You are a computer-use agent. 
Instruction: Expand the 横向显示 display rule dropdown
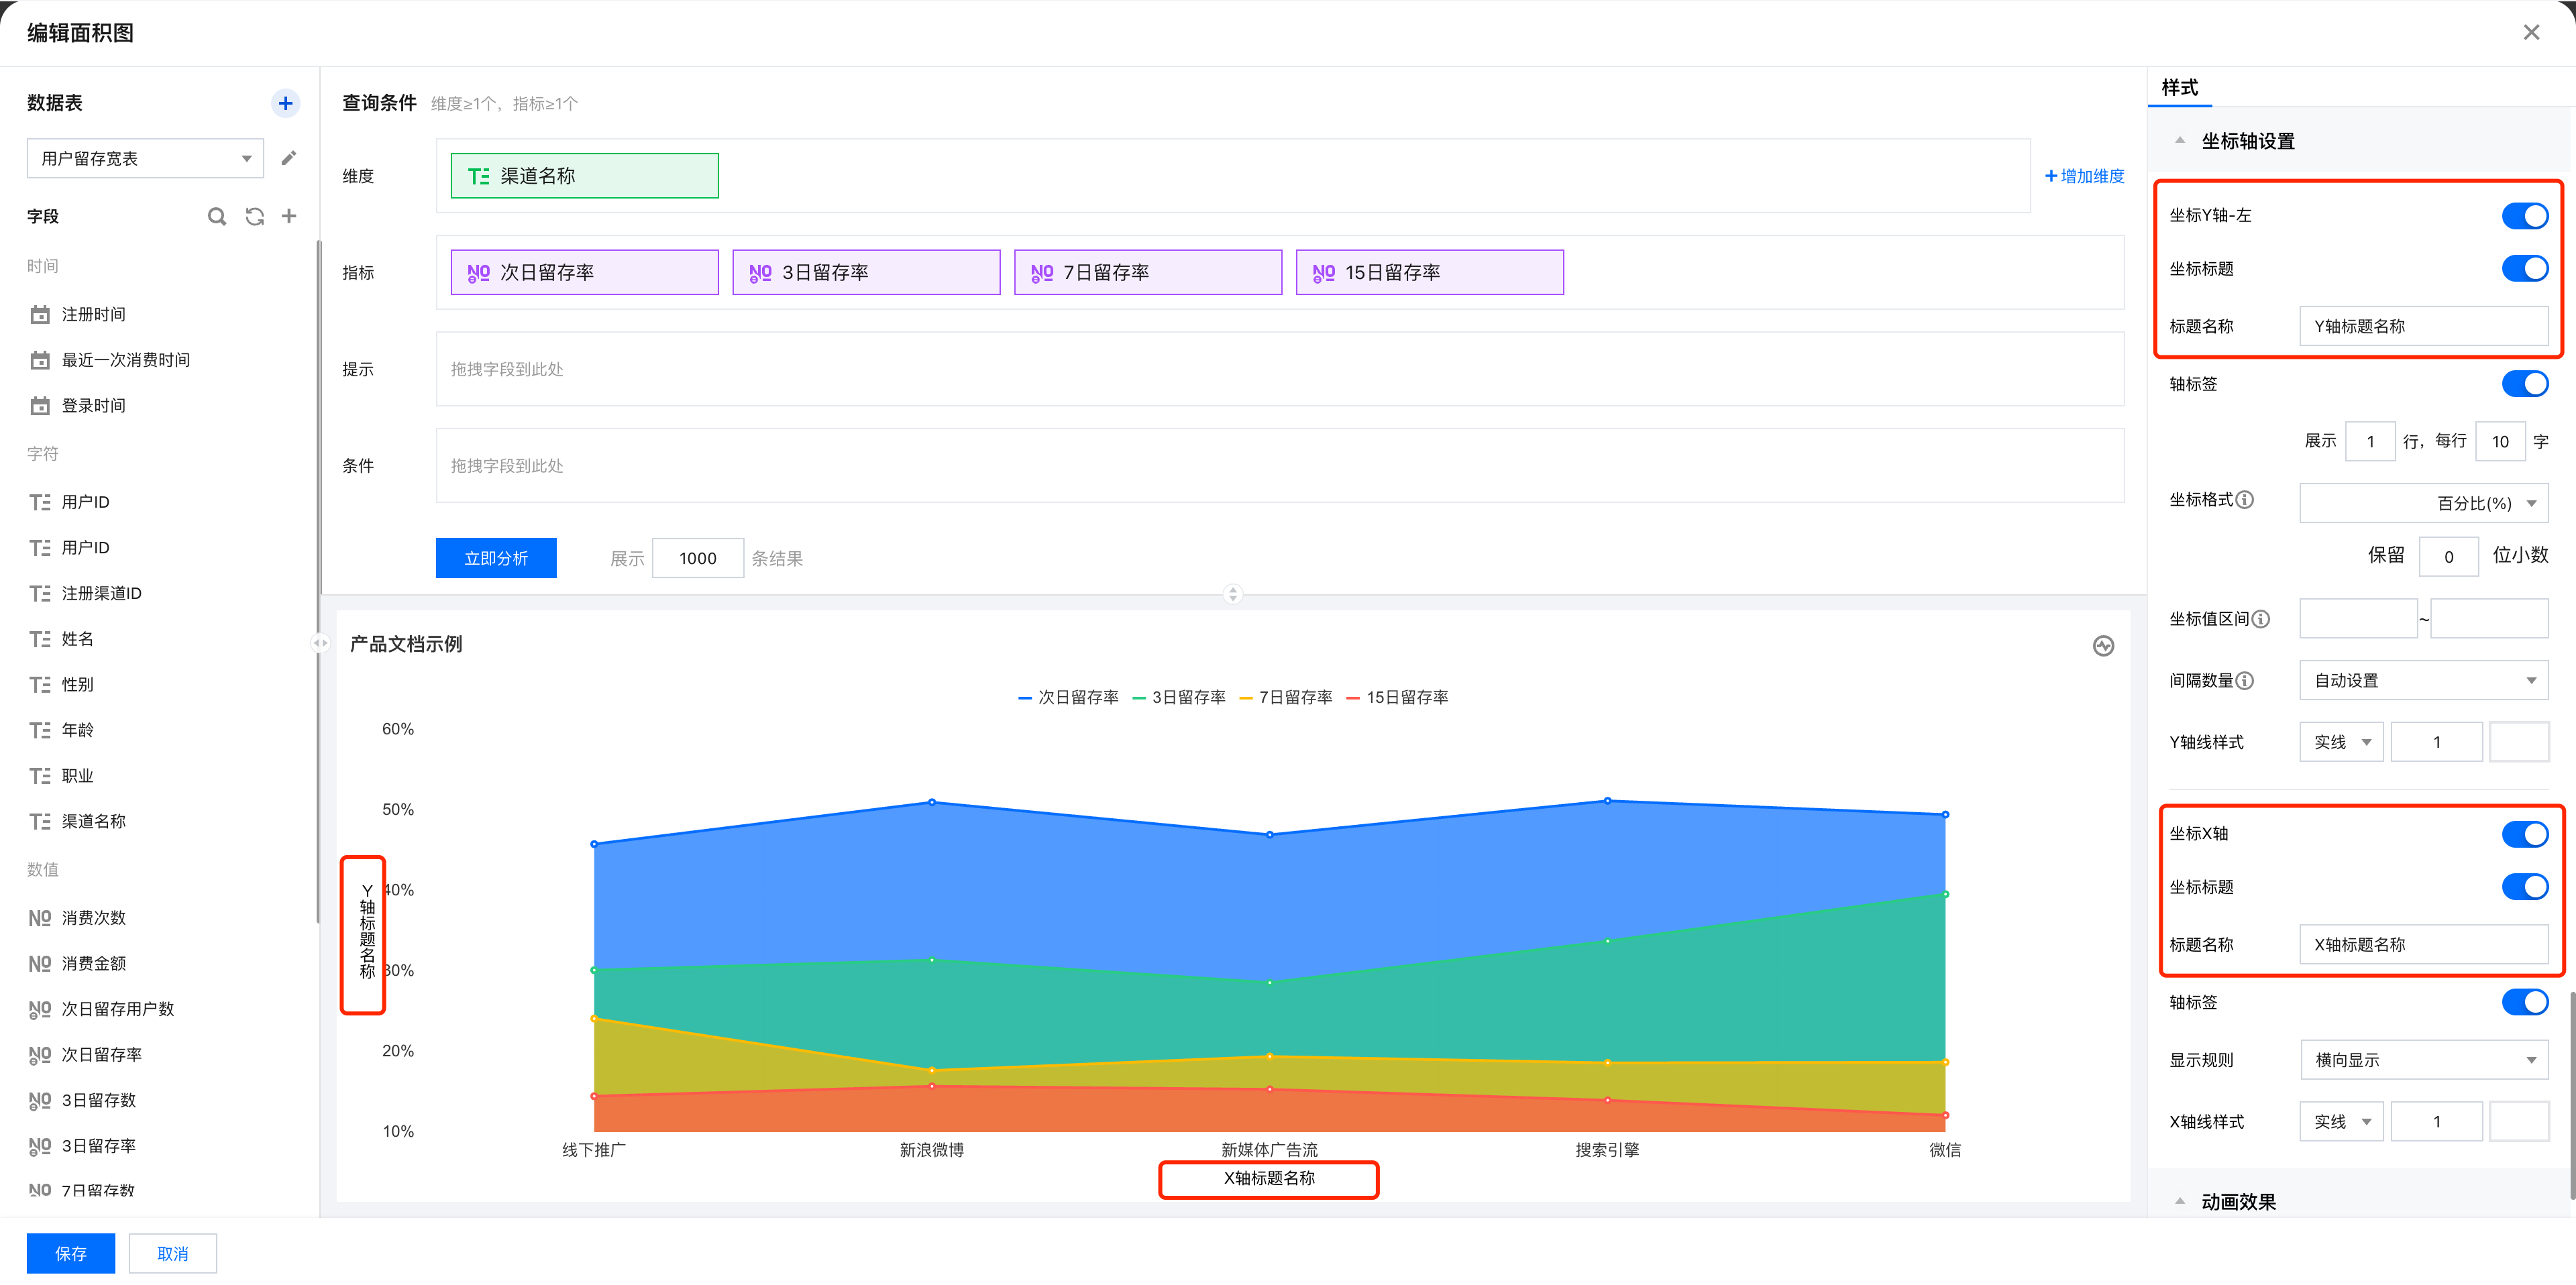tap(2424, 1060)
